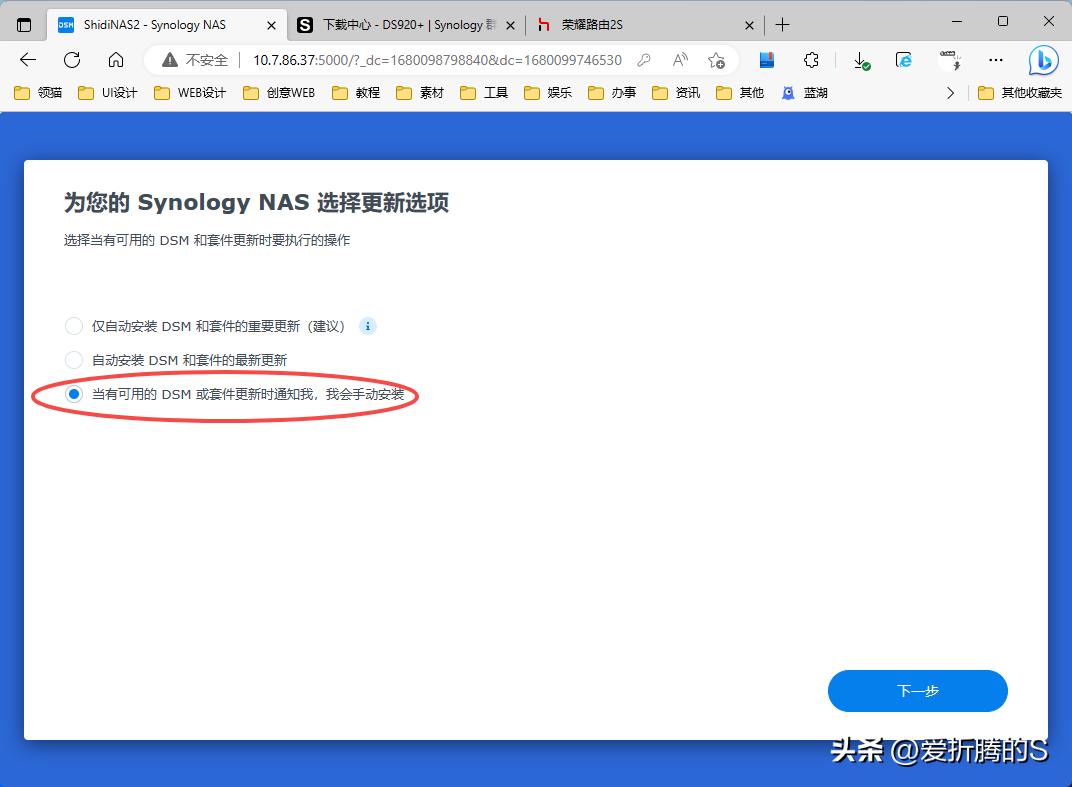
Task: Click the info icon beside the recommended option
Action: click(367, 326)
